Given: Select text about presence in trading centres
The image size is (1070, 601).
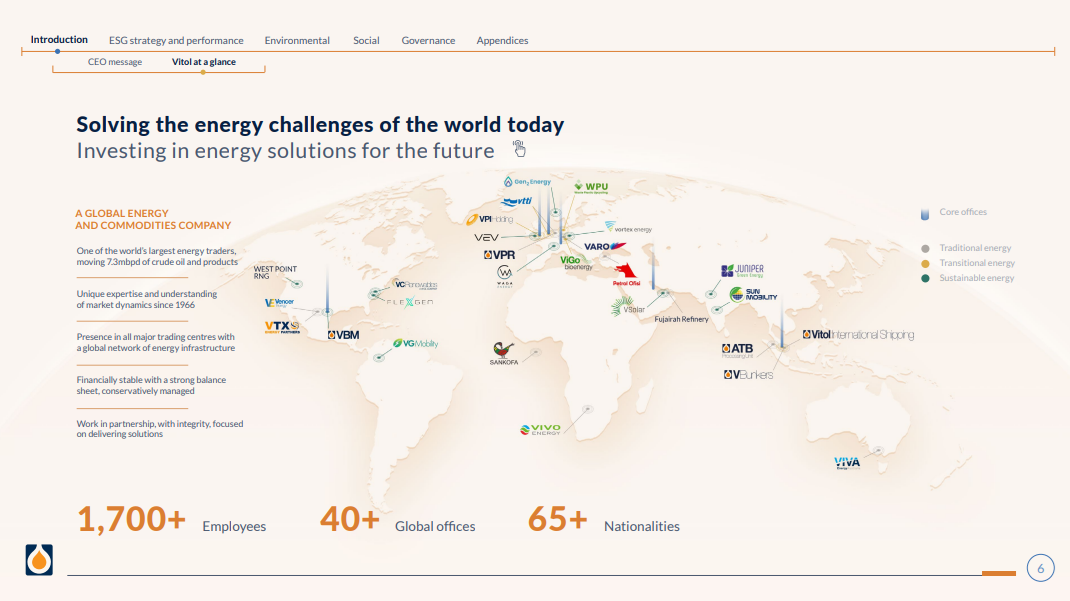Looking at the screenshot, I should (156, 342).
